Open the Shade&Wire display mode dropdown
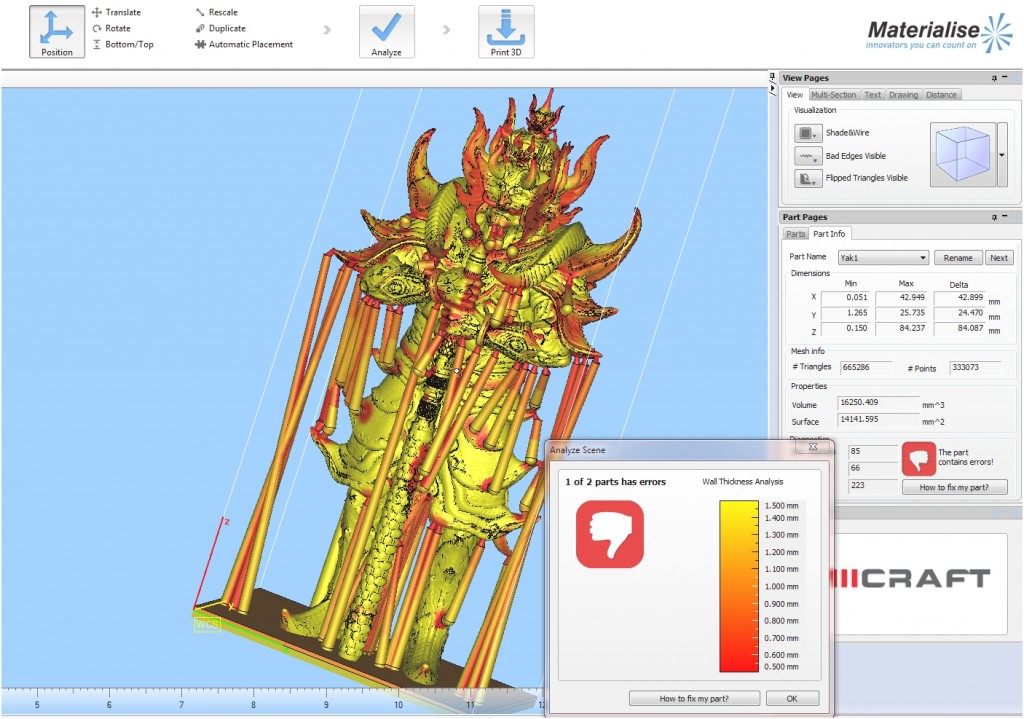 tap(808, 133)
